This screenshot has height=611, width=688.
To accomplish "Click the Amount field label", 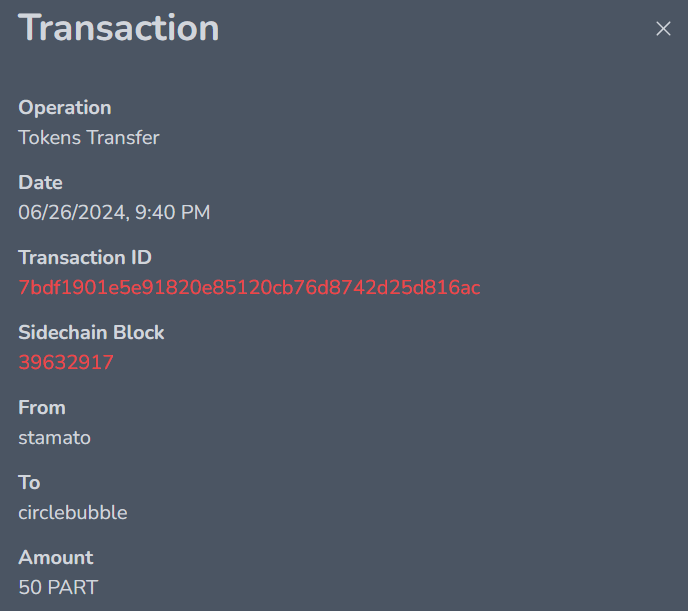I will pos(56,558).
